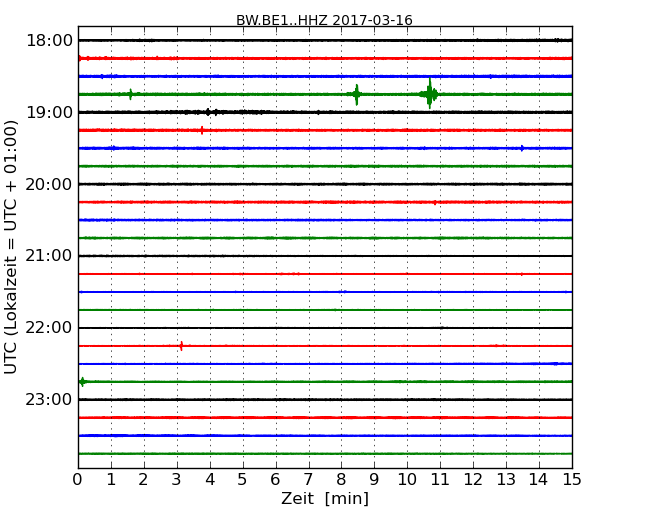Click the 18:00 time label

click(x=49, y=41)
